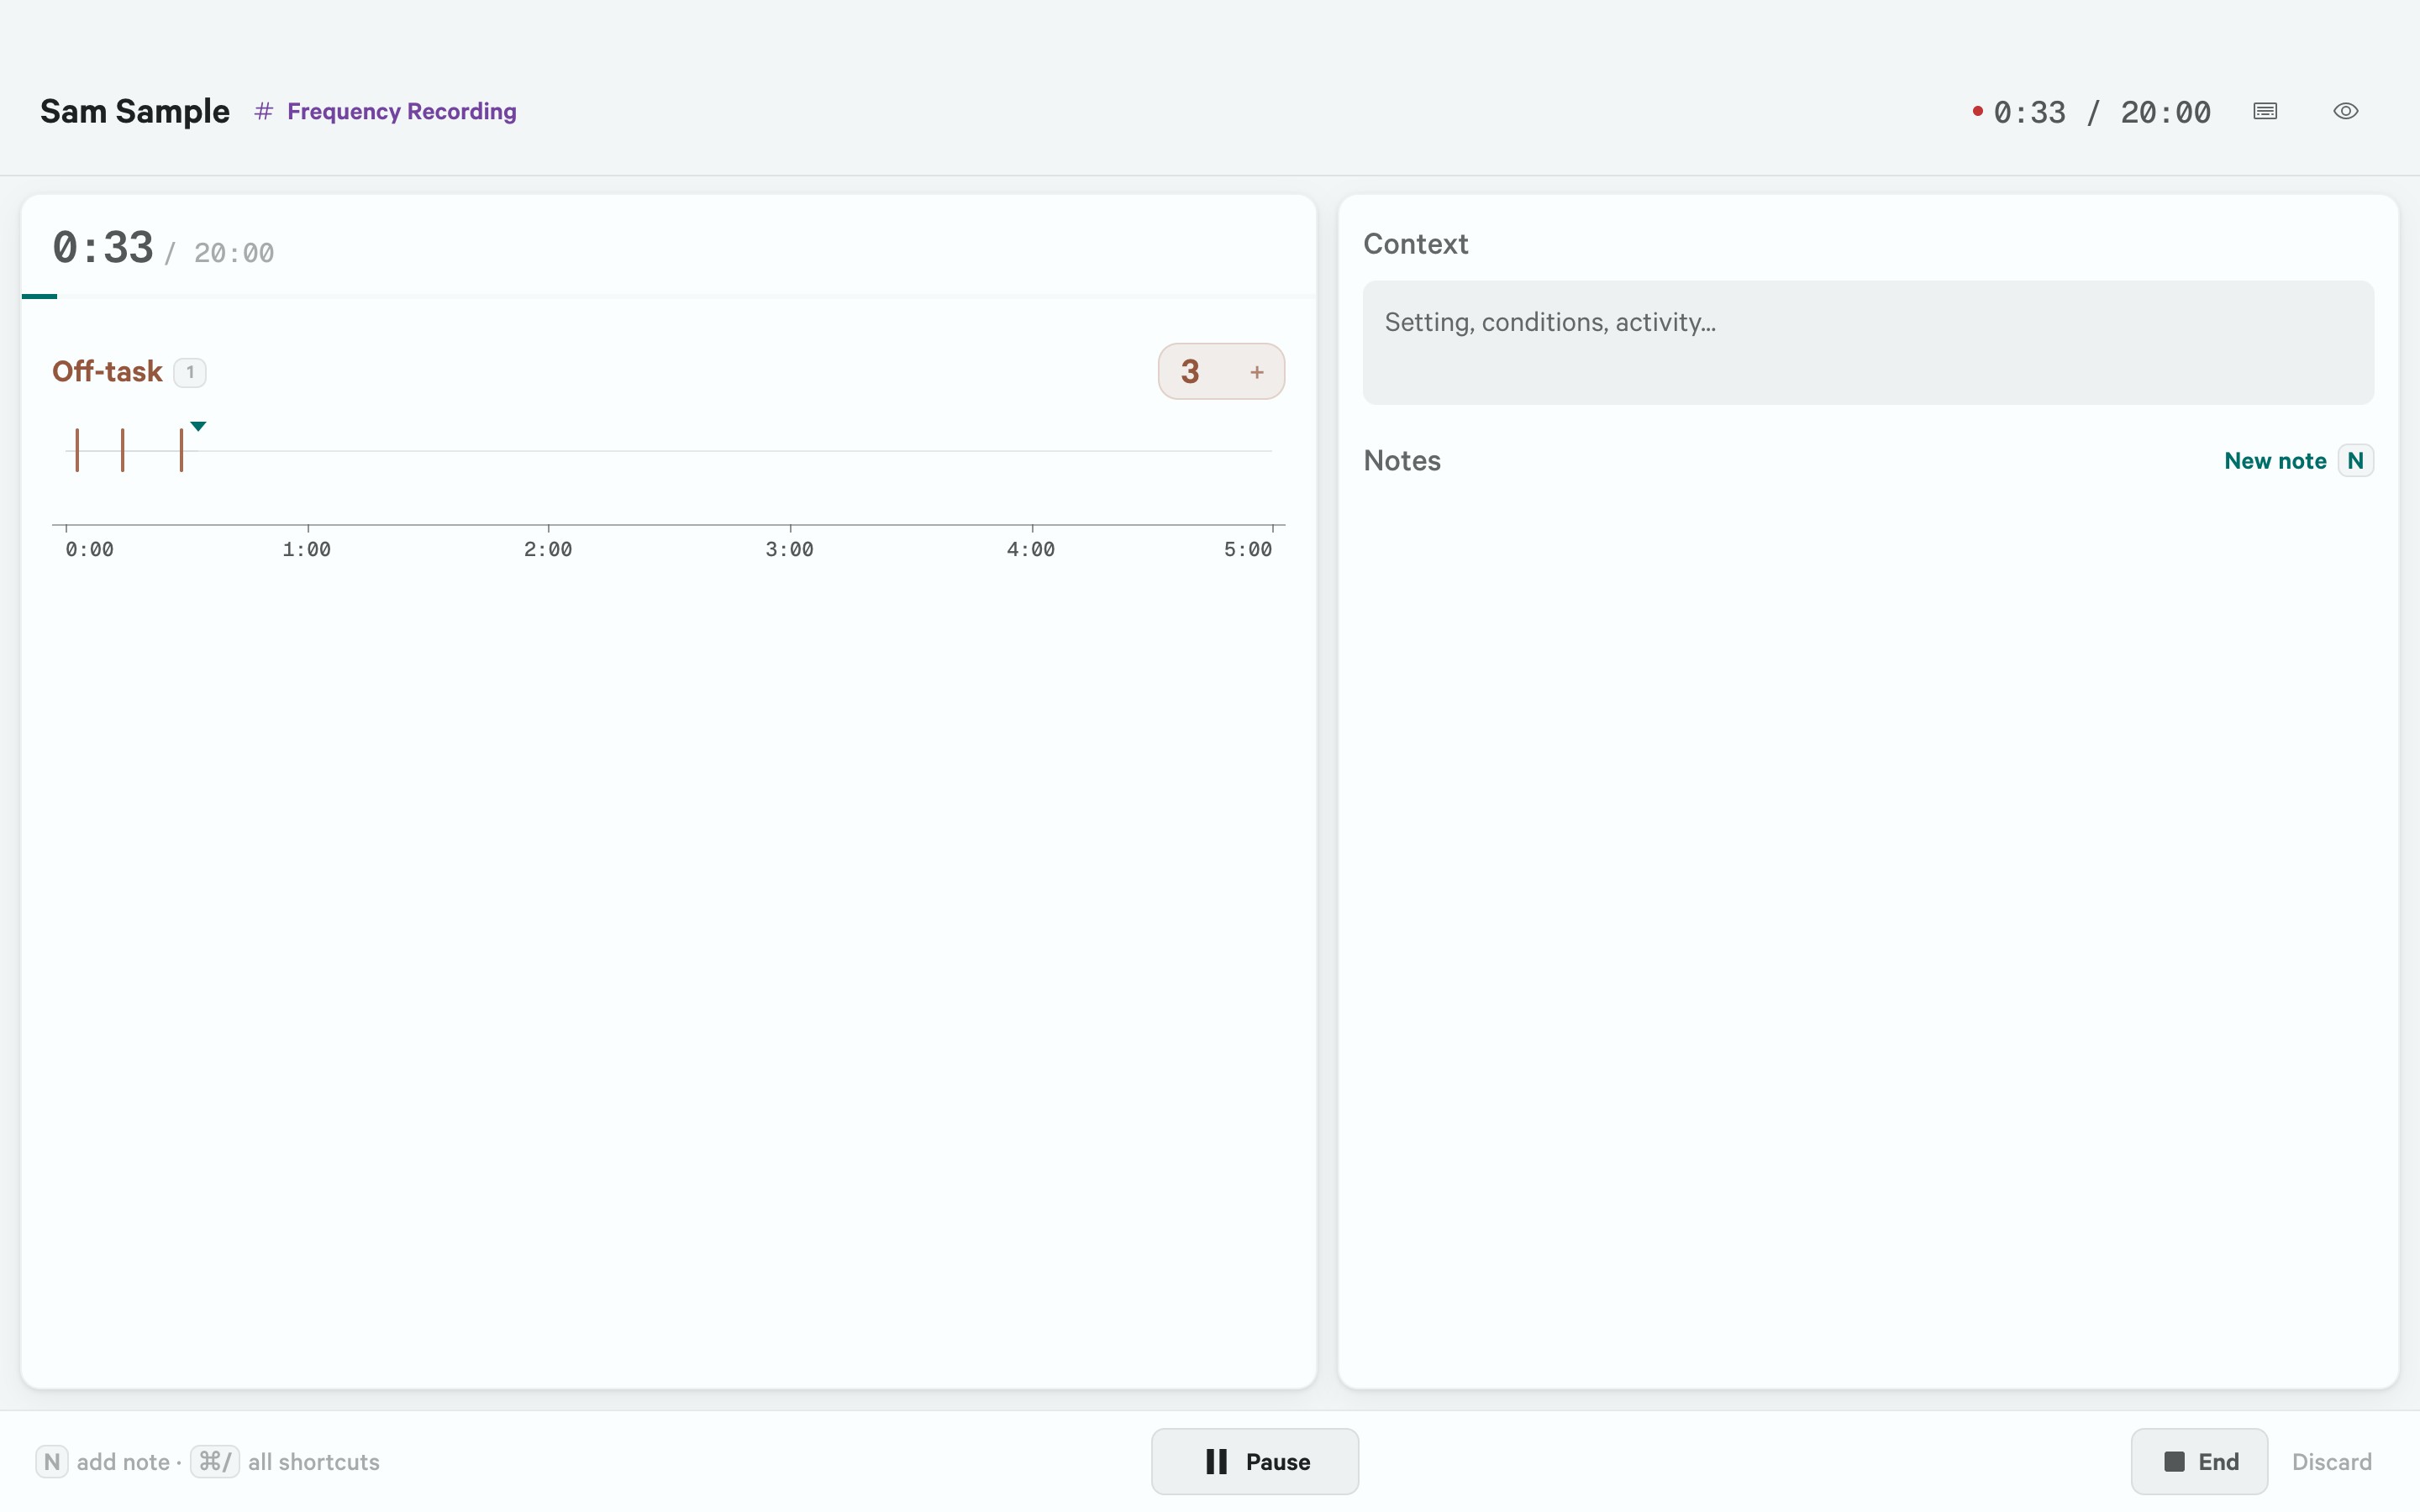The width and height of the screenshot is (2420, 1512).
Task: Open all shortcuts via ⌘/ key badge
Action: [215, 1461]
